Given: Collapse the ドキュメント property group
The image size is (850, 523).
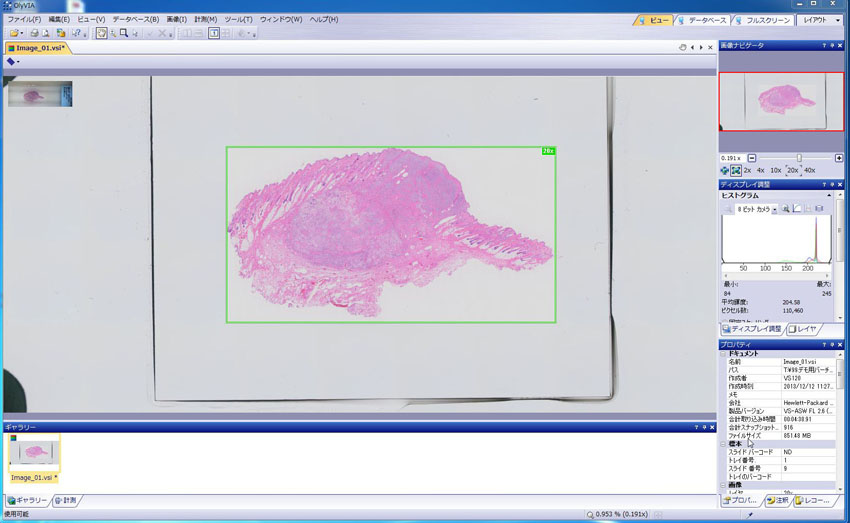Looking at the screenshot, I should point(723,353).
